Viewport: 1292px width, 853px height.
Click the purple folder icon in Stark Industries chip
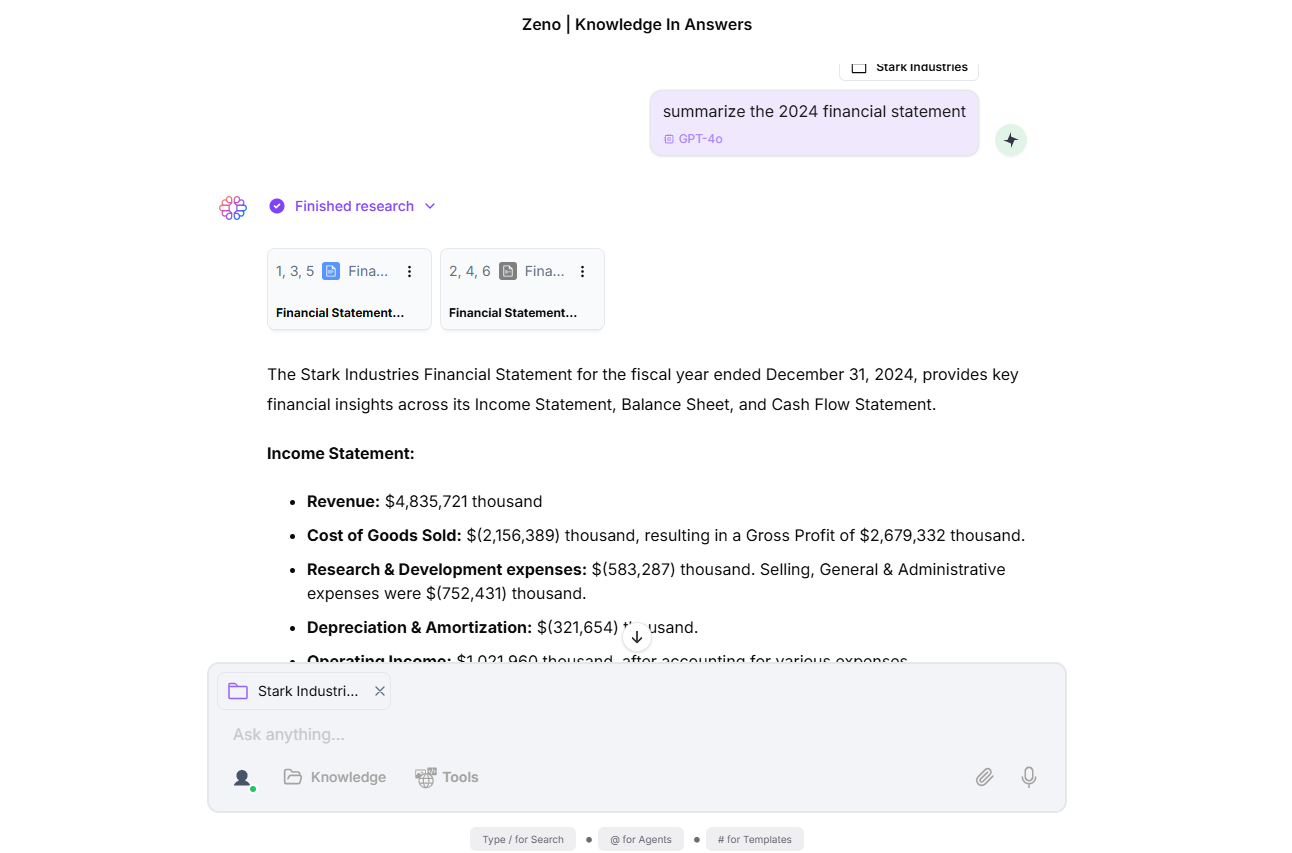(238, 691)
